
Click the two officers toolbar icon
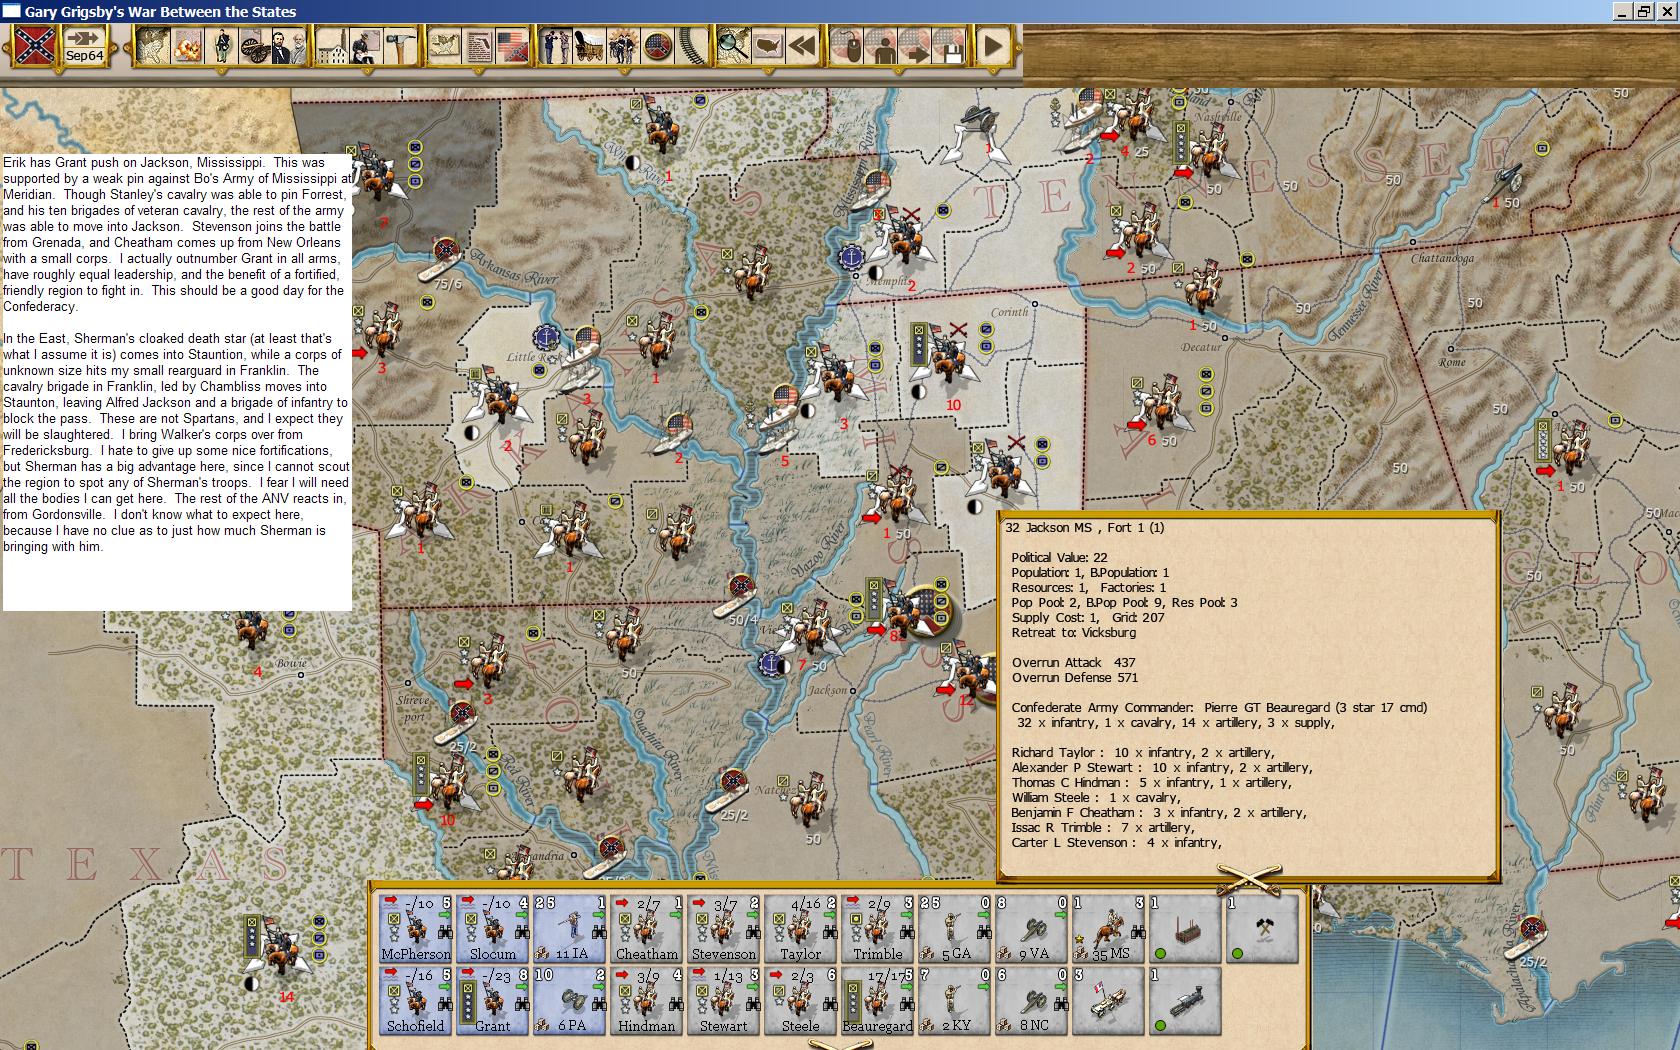[x=556, y=46]
